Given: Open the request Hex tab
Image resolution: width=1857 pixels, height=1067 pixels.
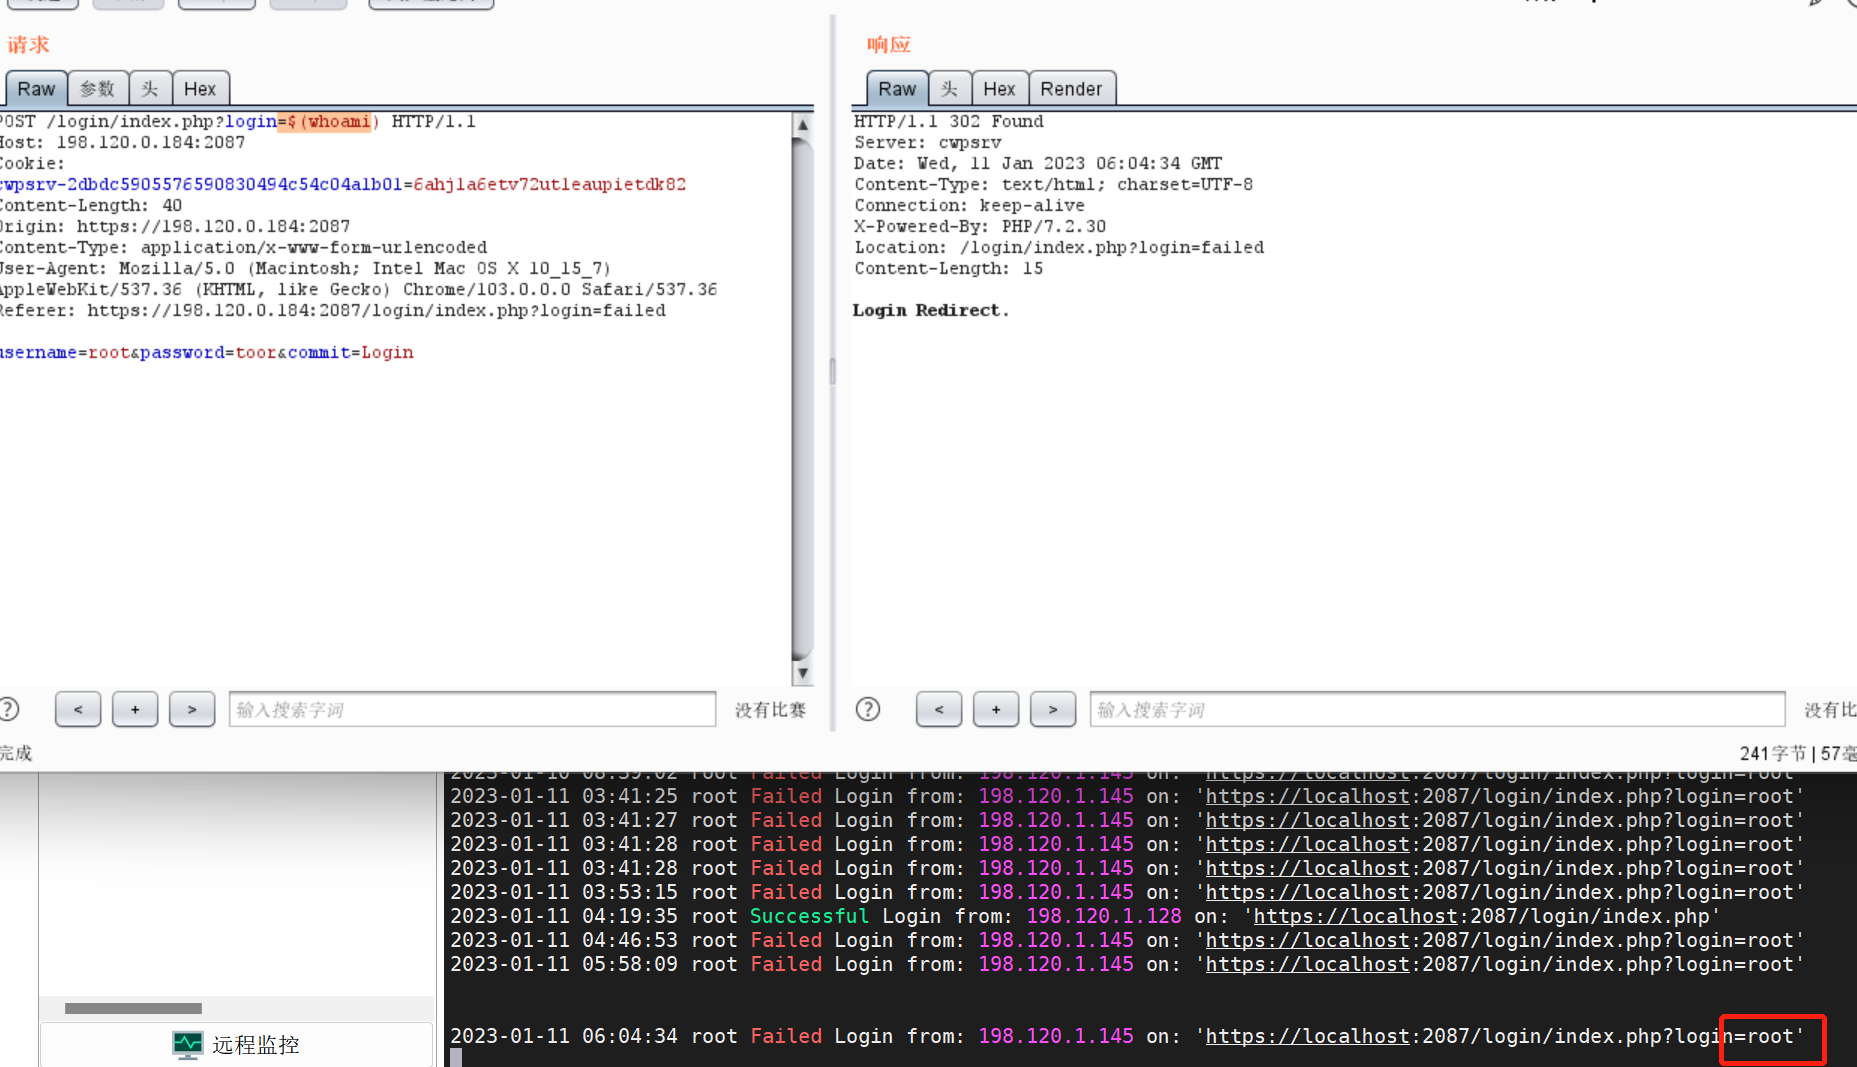Looking at the screenshot, I should (200, 89).
